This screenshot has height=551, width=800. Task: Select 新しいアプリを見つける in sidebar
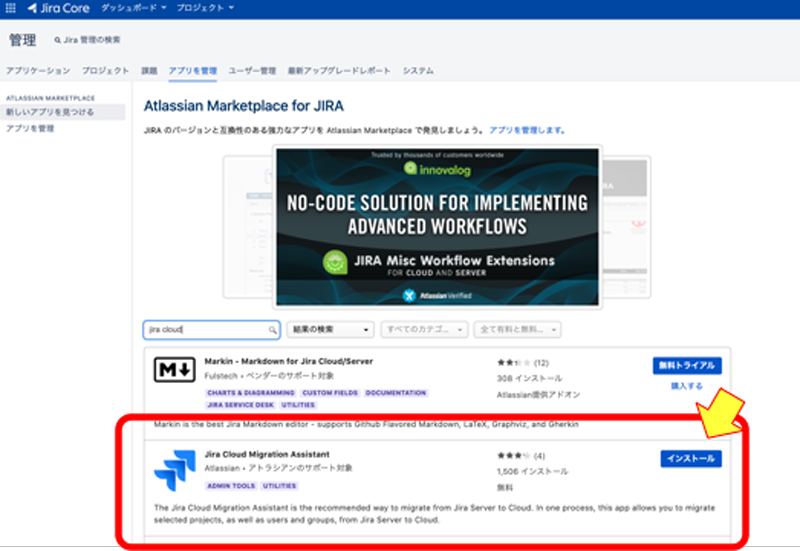point(63,112)
